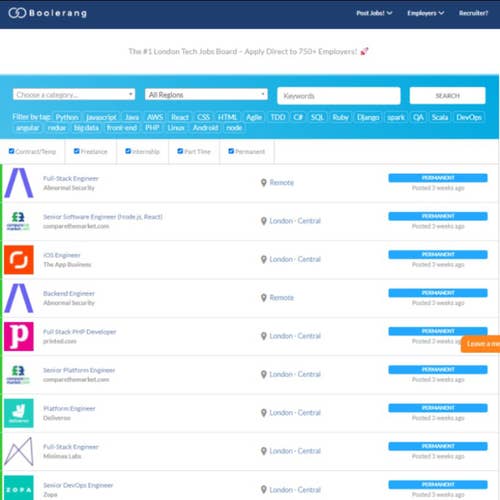The width and height of the screenshot is (500, 500).
Task: Expand the Post Jobs menu chevron
Action: pyautogui.click(x=389, y=13)
